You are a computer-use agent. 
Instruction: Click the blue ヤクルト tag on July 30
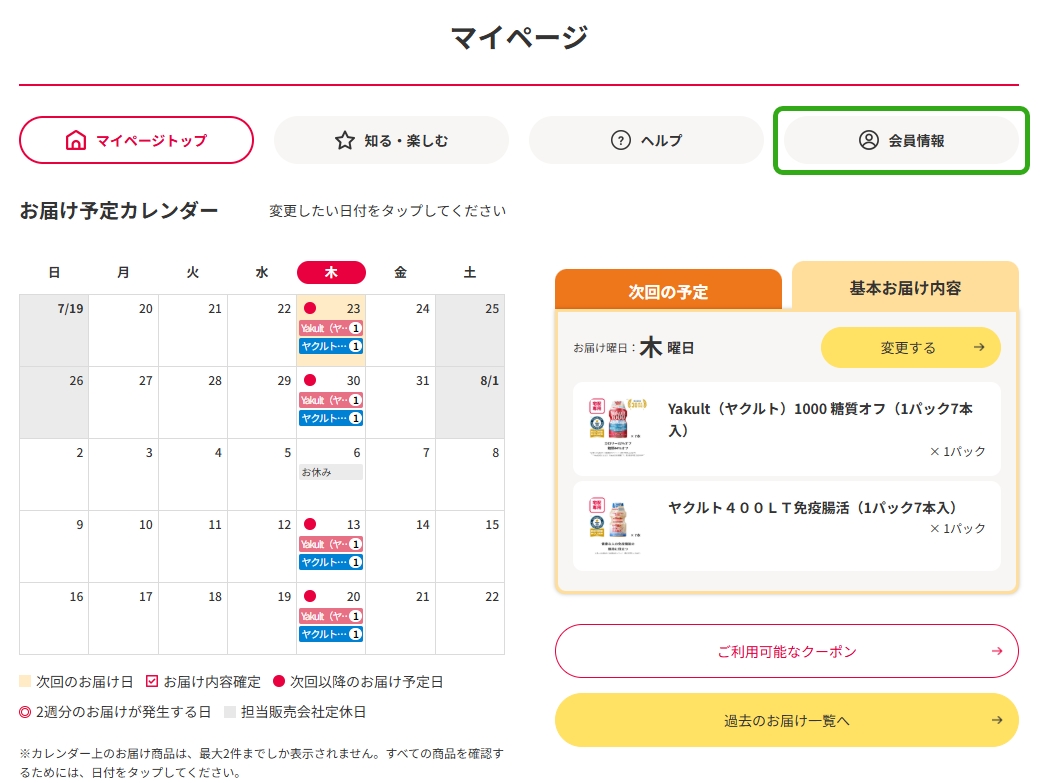click(x=331, y=418)
